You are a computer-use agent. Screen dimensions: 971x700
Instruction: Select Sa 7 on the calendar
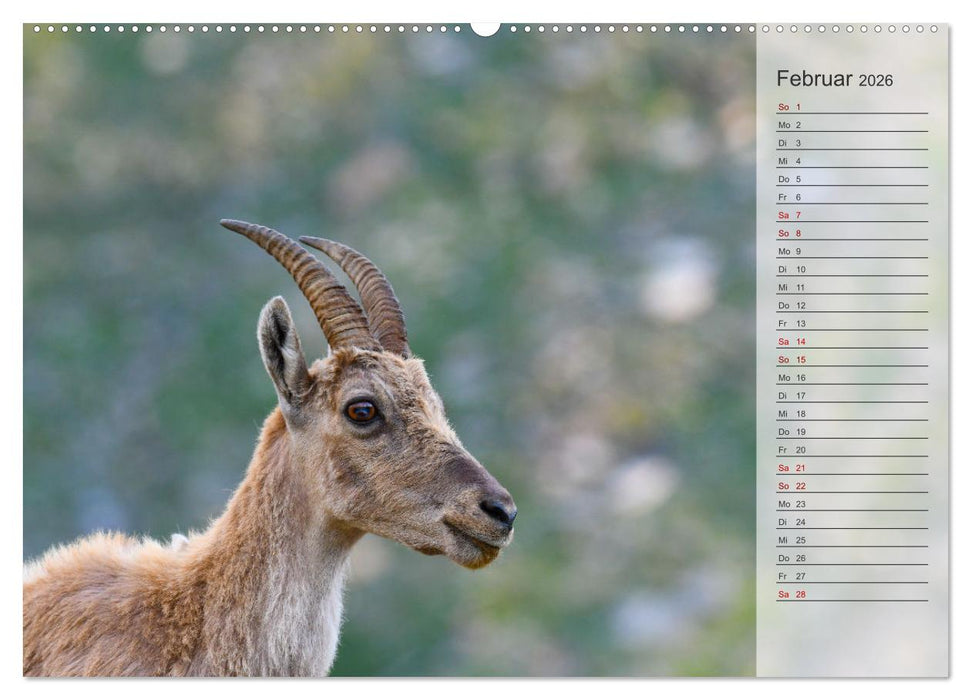[x=790, y=215]
